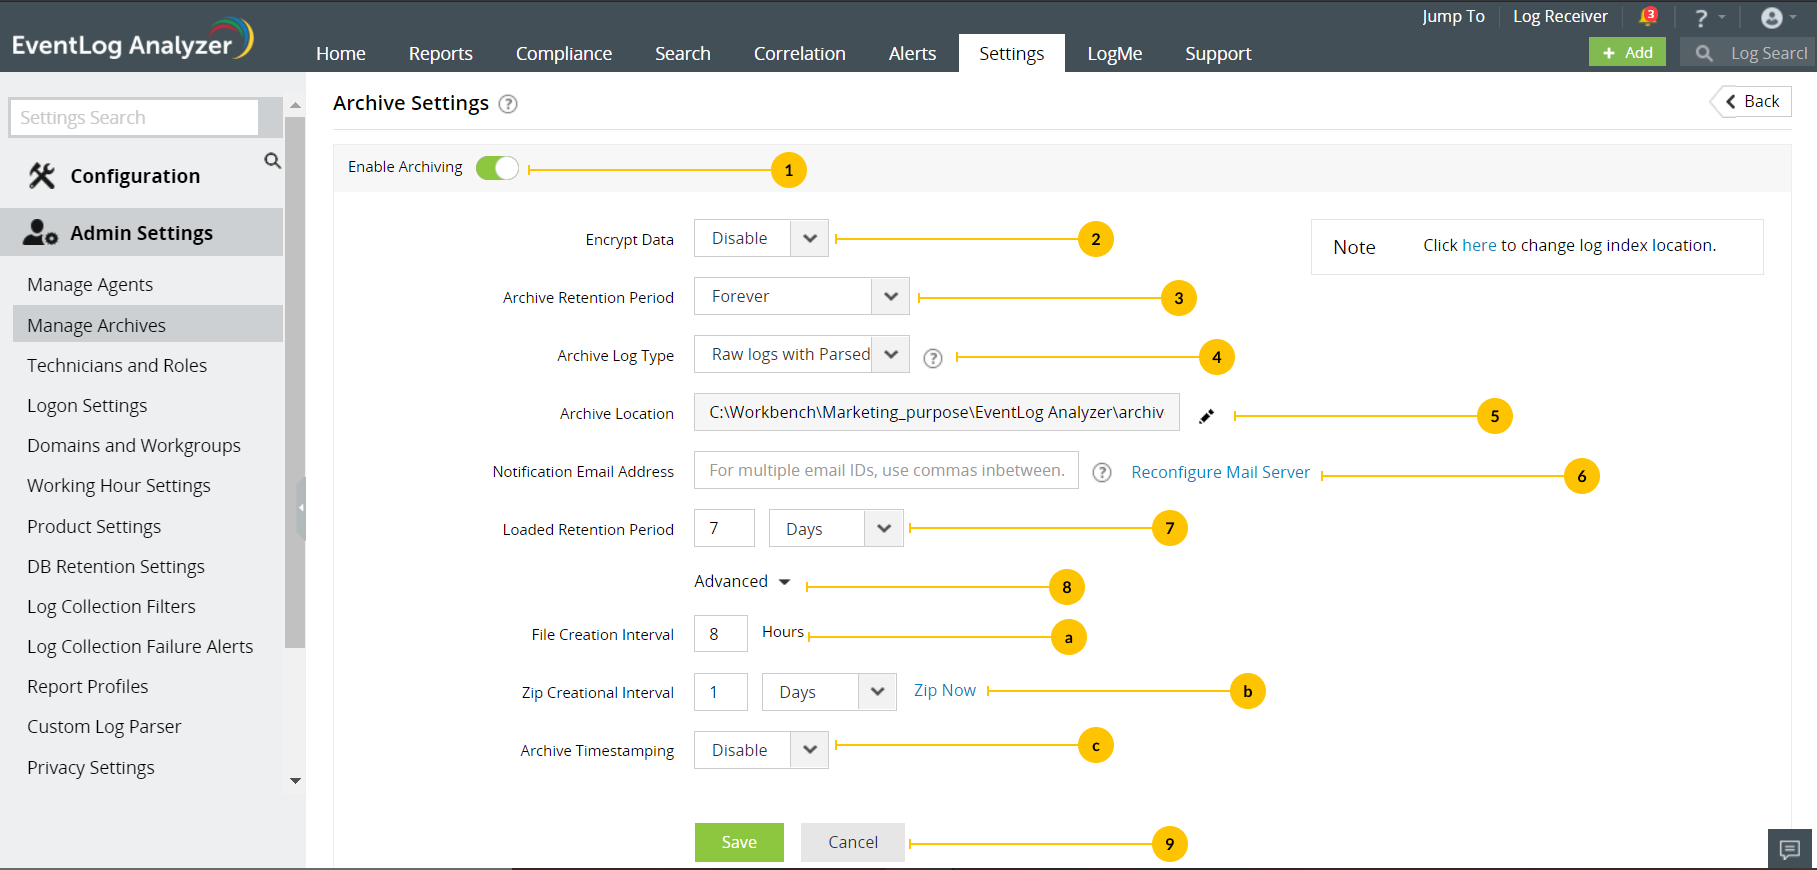The image size is (1817, 870).
Task: Click the File Creation Interval field
Action: (x=720, y=634)
